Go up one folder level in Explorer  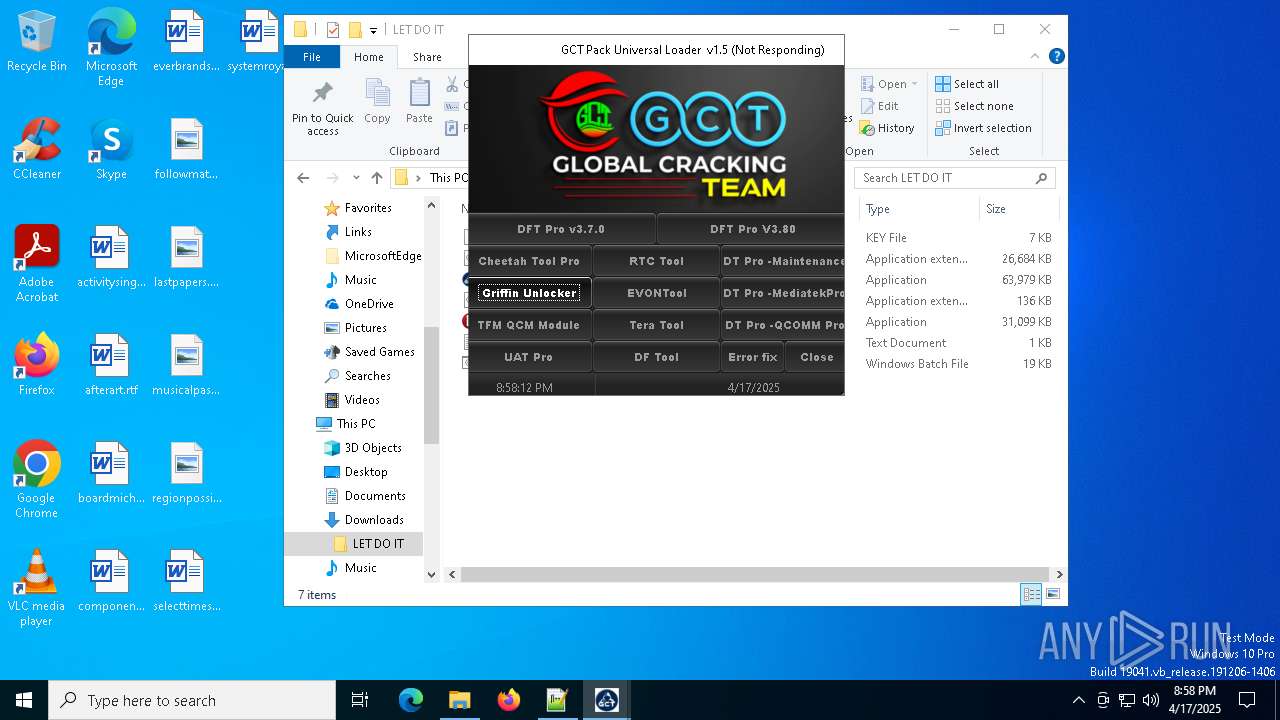pos(377,178)
